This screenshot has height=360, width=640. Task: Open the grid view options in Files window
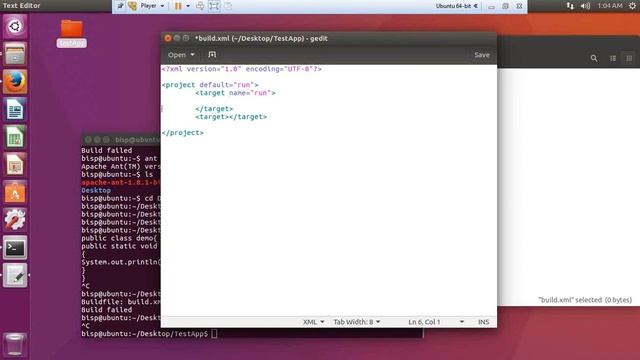pos(629,58)
